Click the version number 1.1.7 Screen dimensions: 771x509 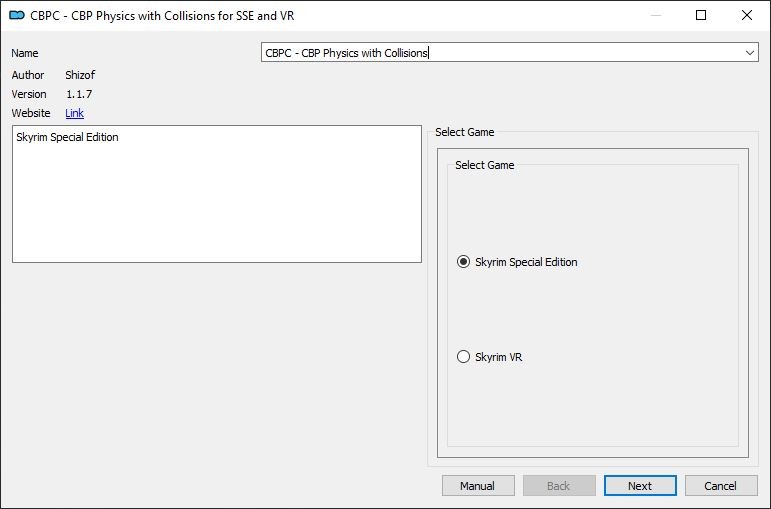(x=79, y=94)
